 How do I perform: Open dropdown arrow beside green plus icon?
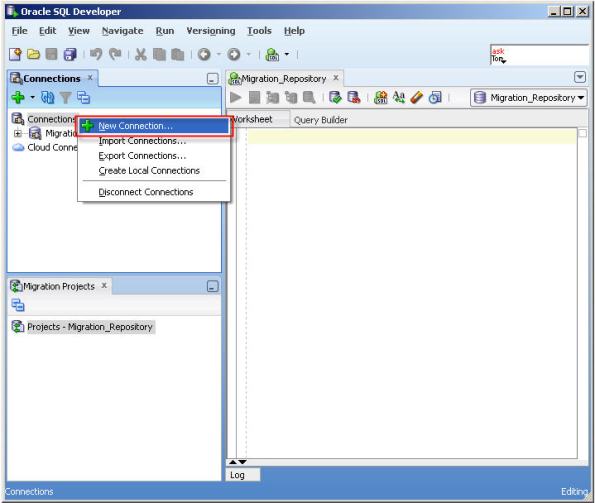(x=33, y=98)
